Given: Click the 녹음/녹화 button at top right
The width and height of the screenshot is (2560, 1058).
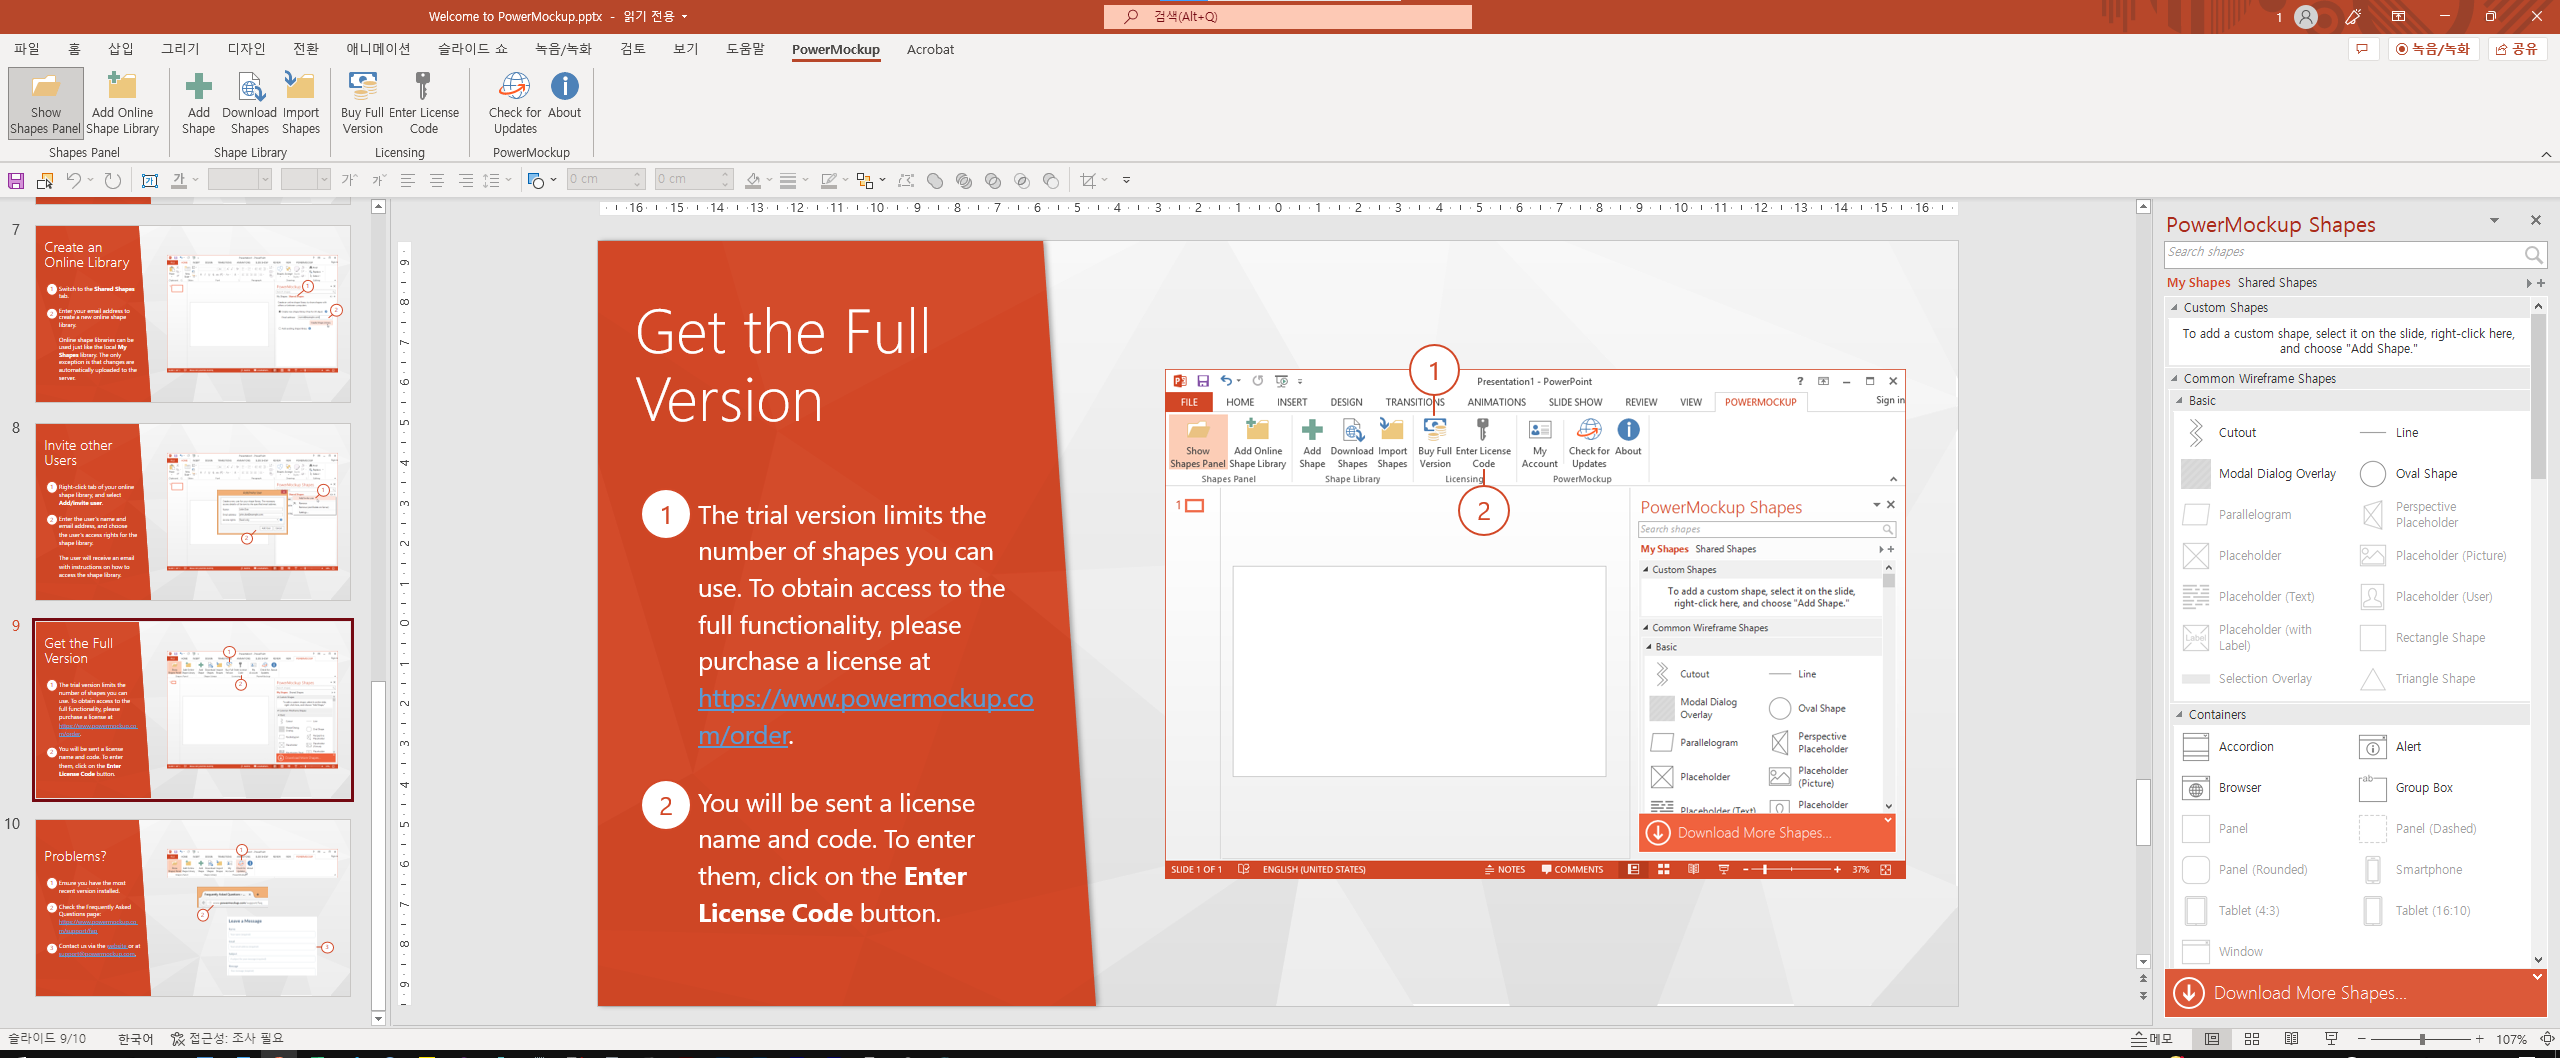Looking at the screenshot, I should 2433,49.
